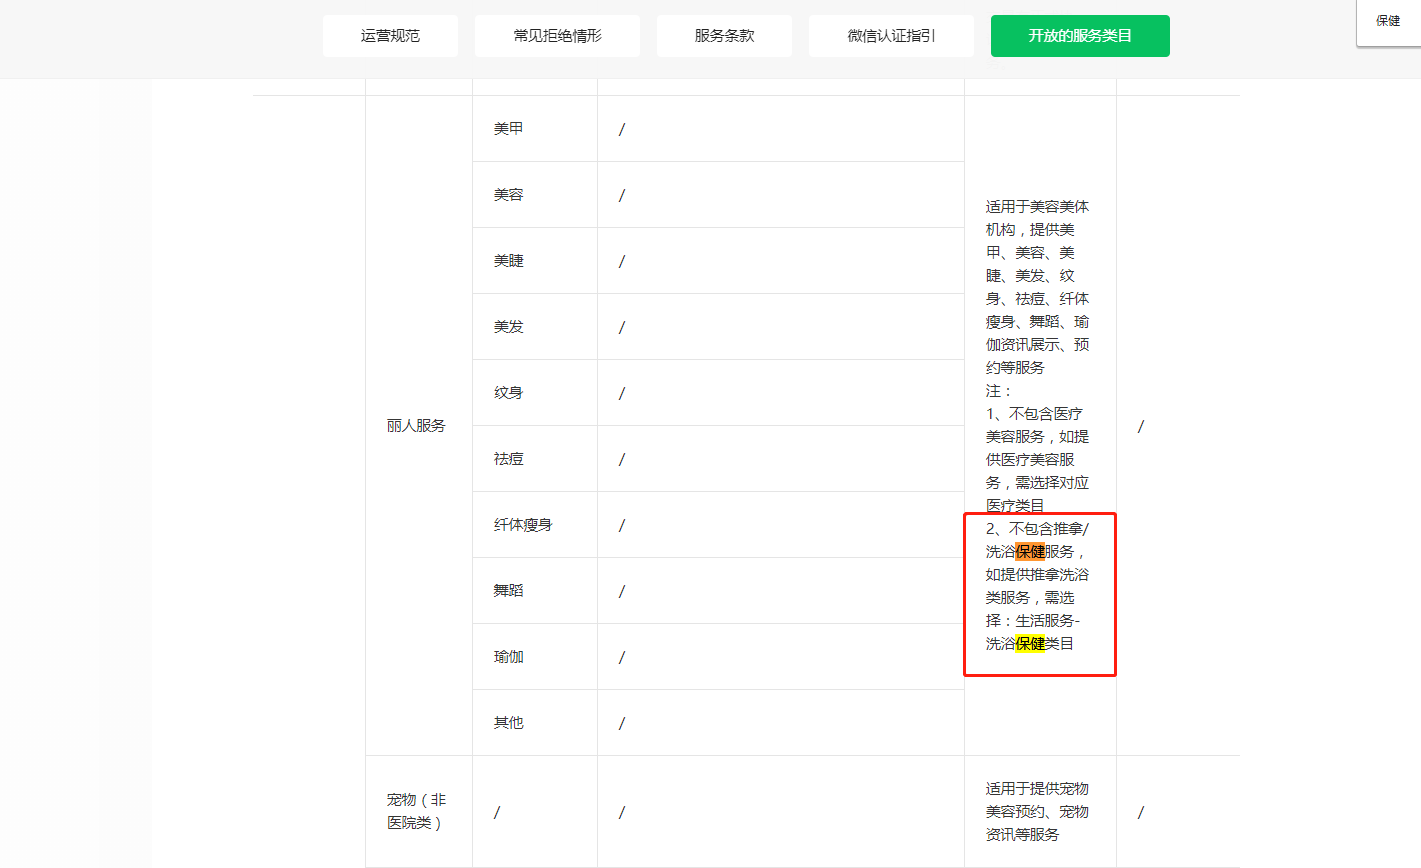Select the 美容 subcategory cell

tap(535, 195)
